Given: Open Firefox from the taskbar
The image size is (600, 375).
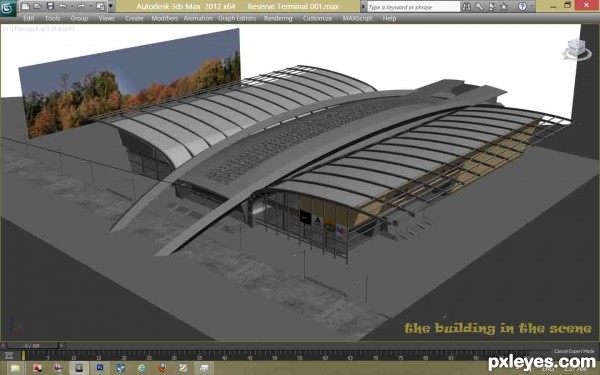Looking at the screenshot, I should [x=163, y=368].
